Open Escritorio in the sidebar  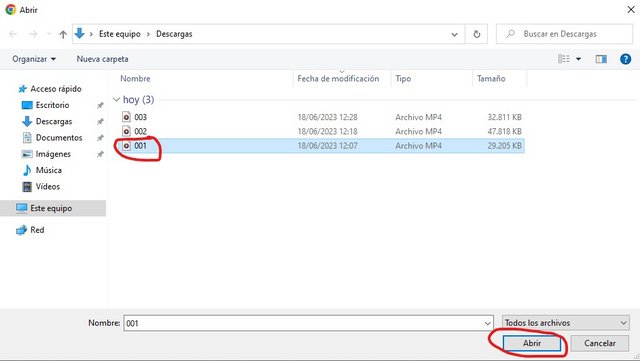point(52,105)
